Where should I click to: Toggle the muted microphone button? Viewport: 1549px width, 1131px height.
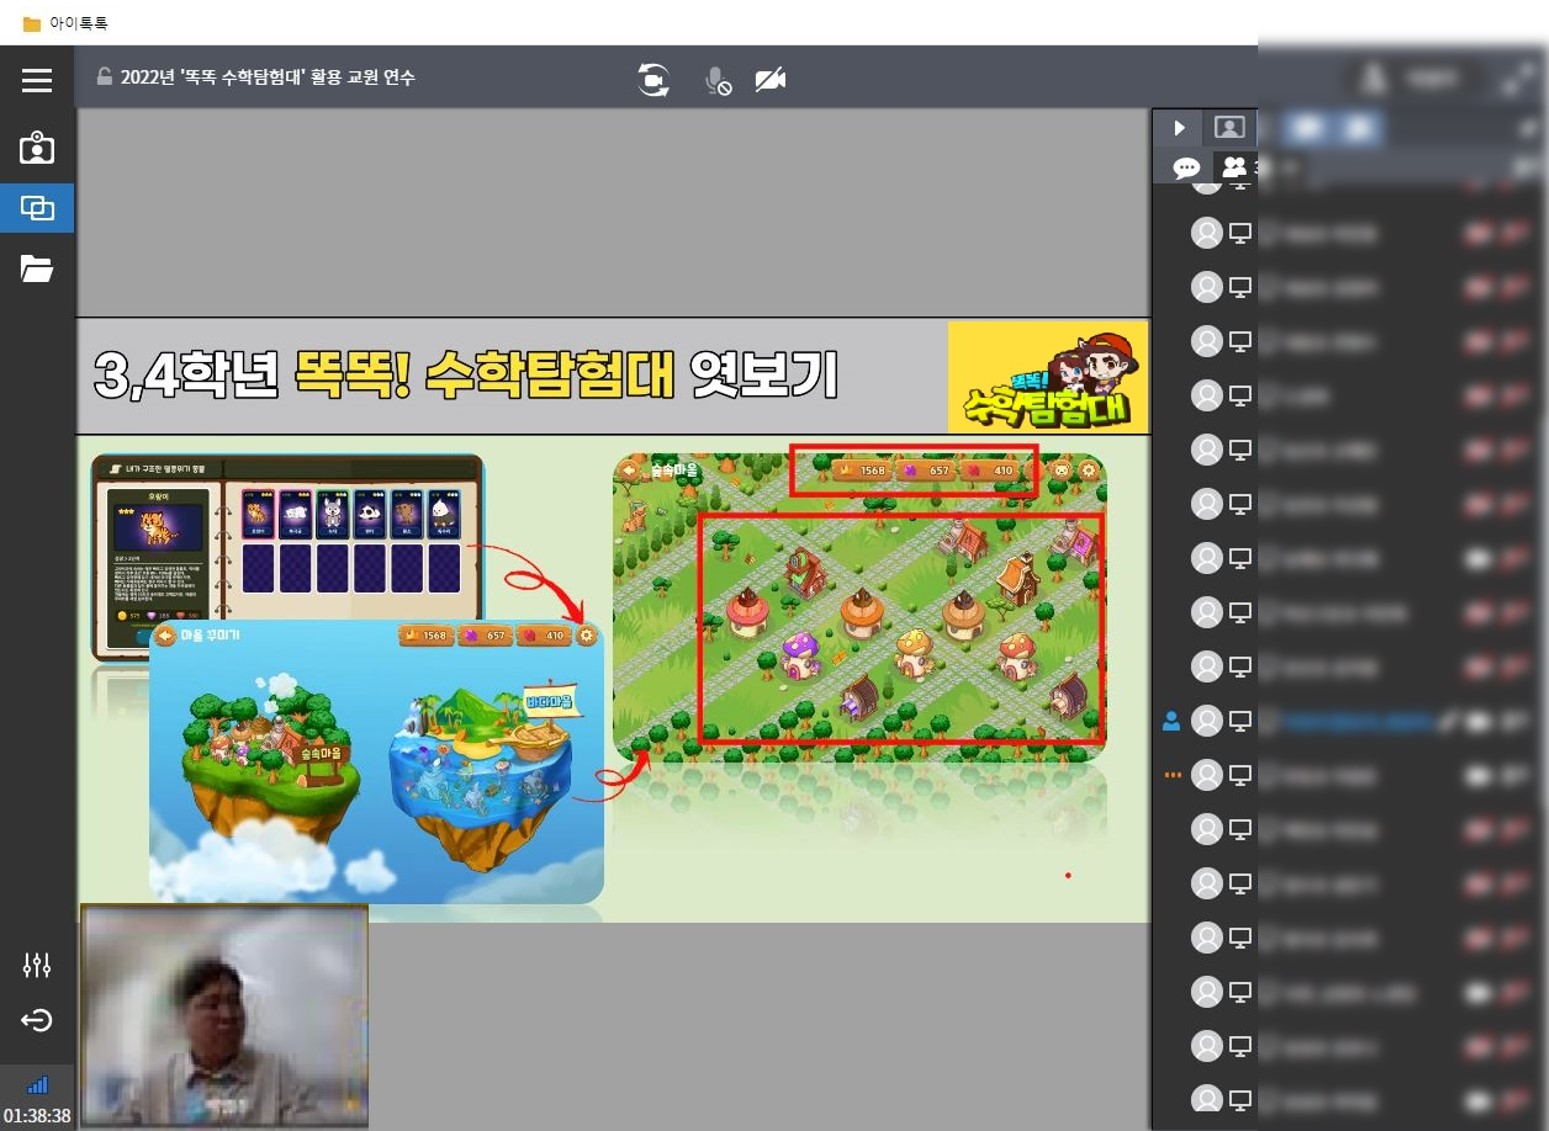[717, 80]
